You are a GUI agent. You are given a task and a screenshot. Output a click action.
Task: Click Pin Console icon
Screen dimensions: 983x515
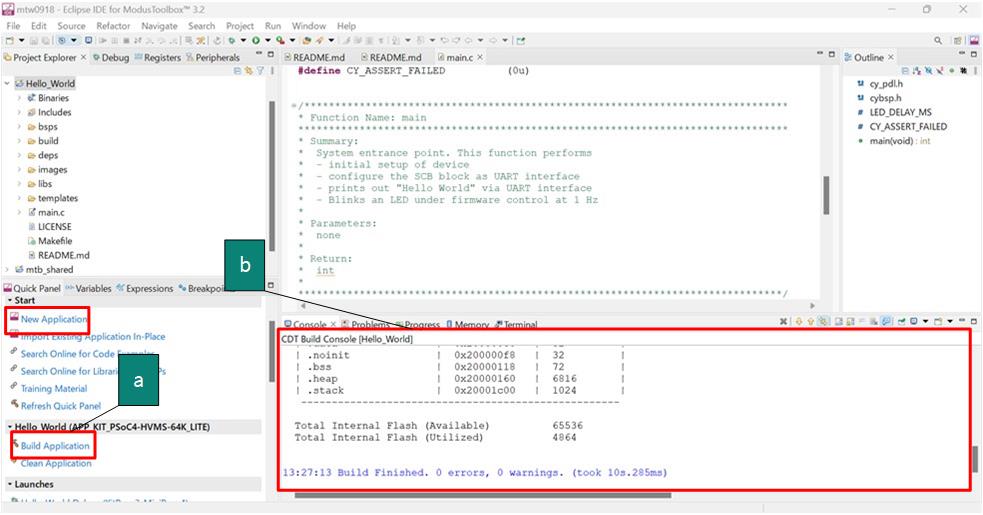(902, 322)
